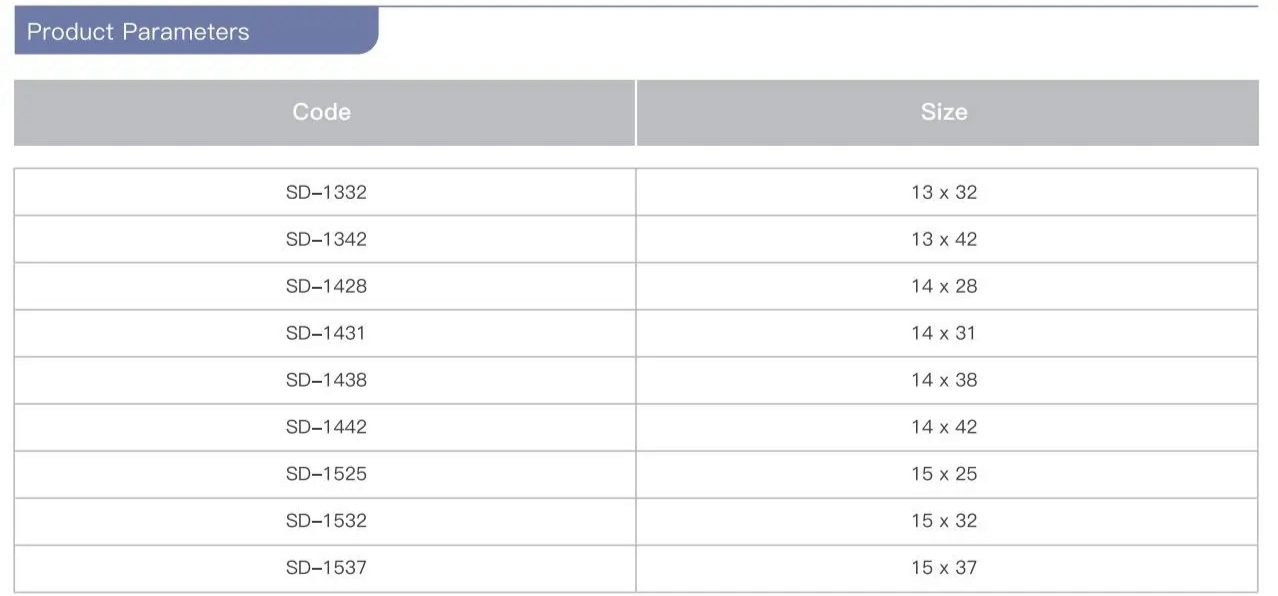This screenshot has width=1278, height=596.
Task: Select the Code column header
Action: pyautogui.click(x=322, y=112)
